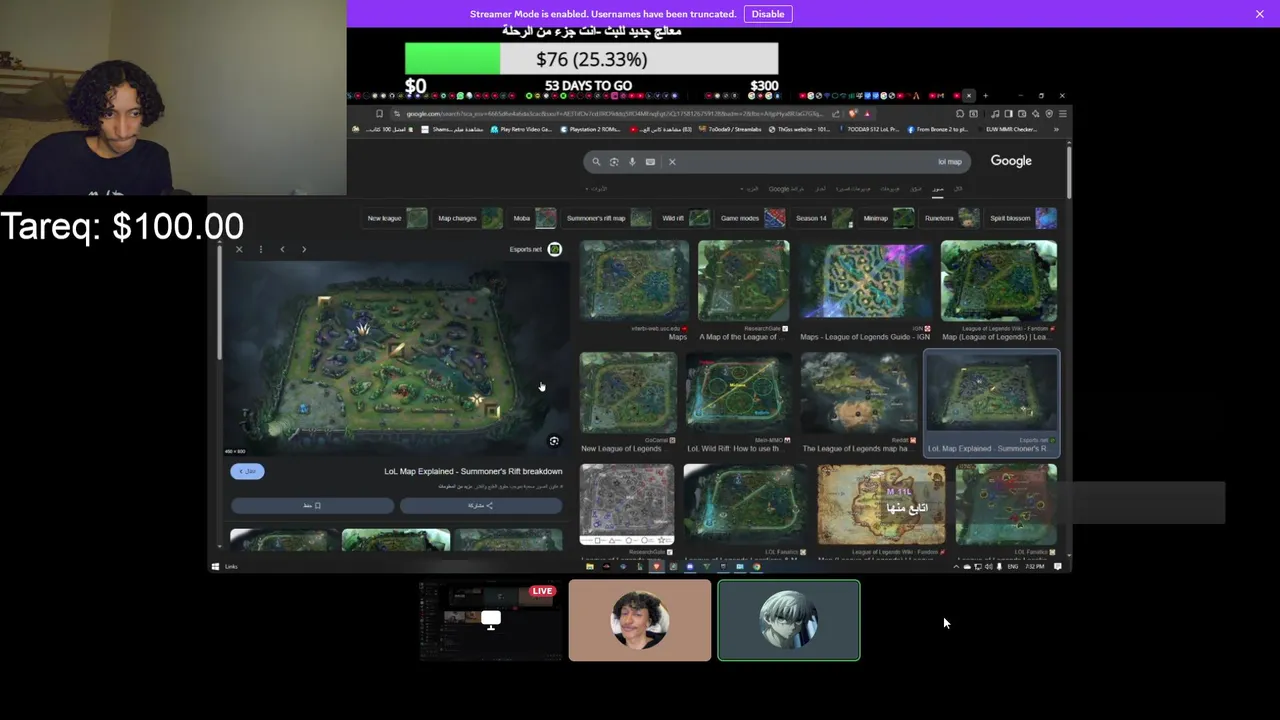Click Google search magnifier icon

point(596,161)
